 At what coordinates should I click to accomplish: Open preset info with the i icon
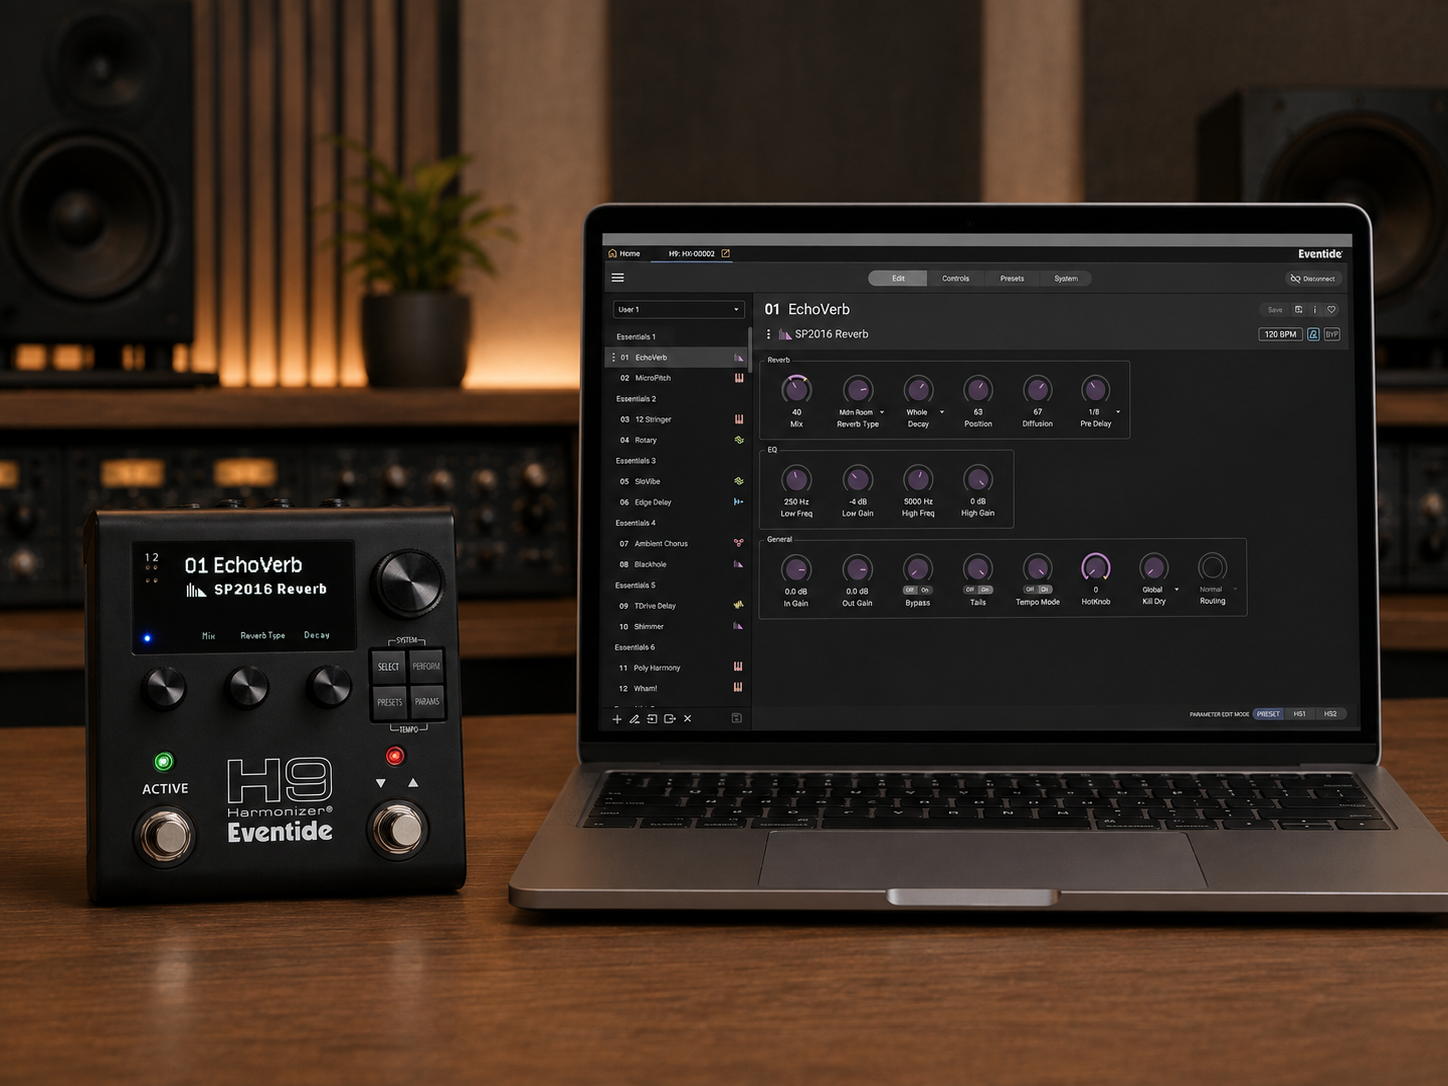1315,310
